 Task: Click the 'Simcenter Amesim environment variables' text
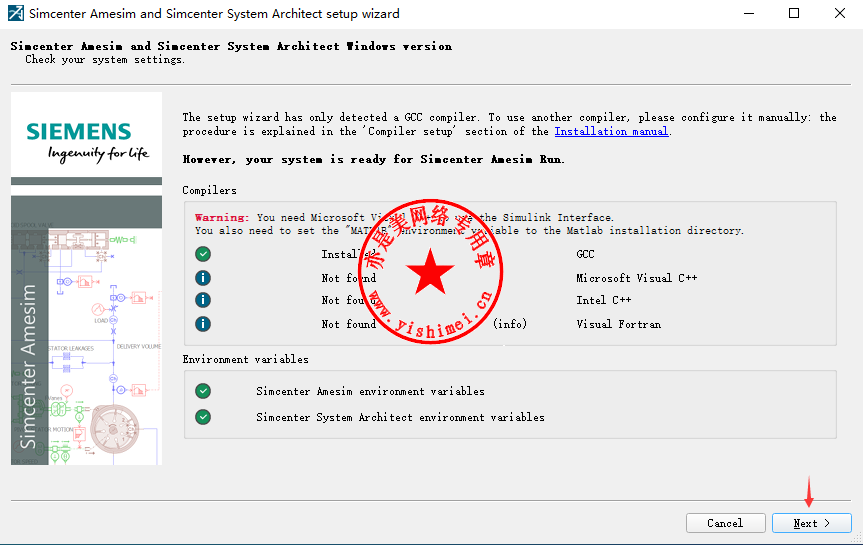click(x=370, y=391)
